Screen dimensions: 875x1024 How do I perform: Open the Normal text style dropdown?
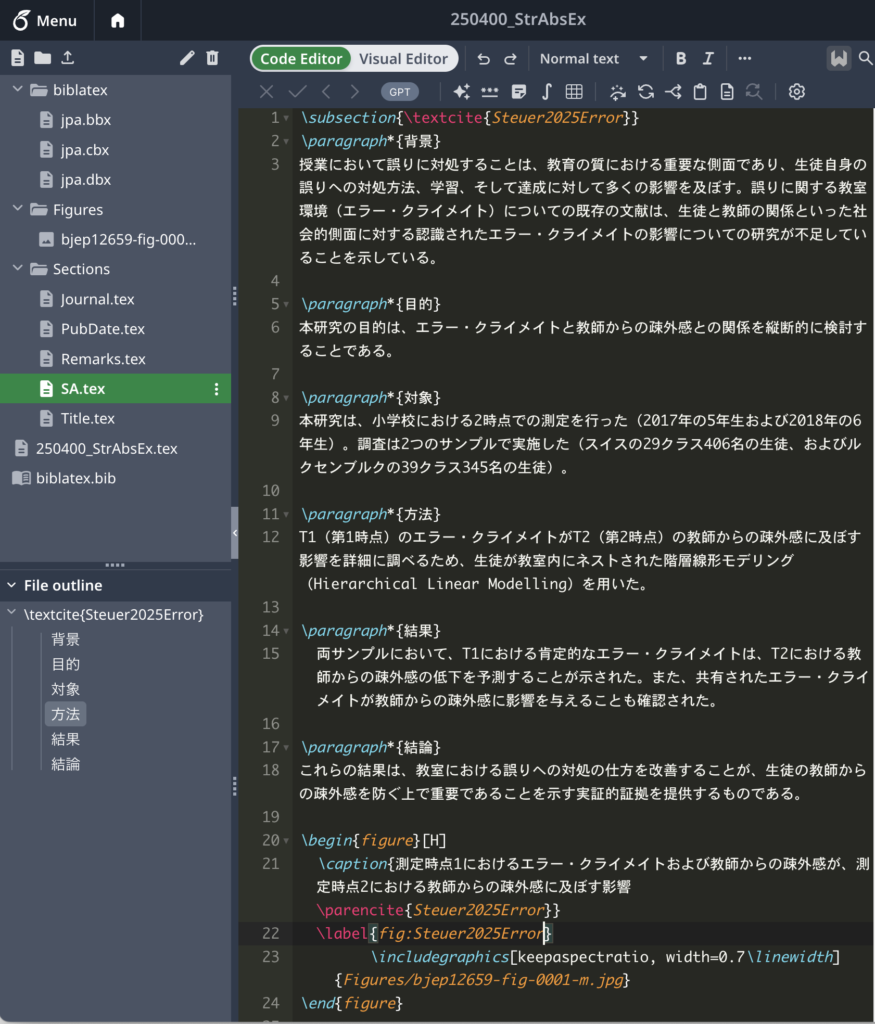tap(593, 59)
